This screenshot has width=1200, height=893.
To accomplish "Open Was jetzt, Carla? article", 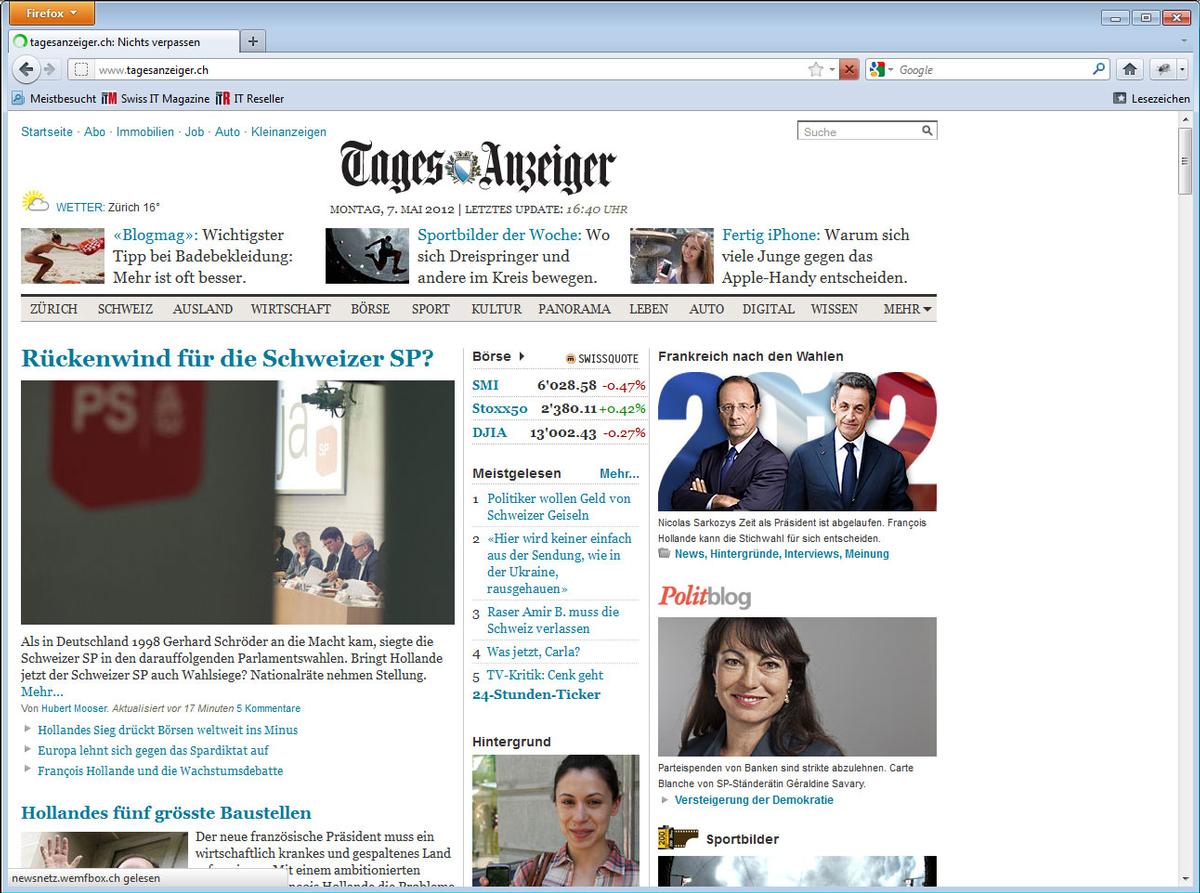I will point(533,652).
